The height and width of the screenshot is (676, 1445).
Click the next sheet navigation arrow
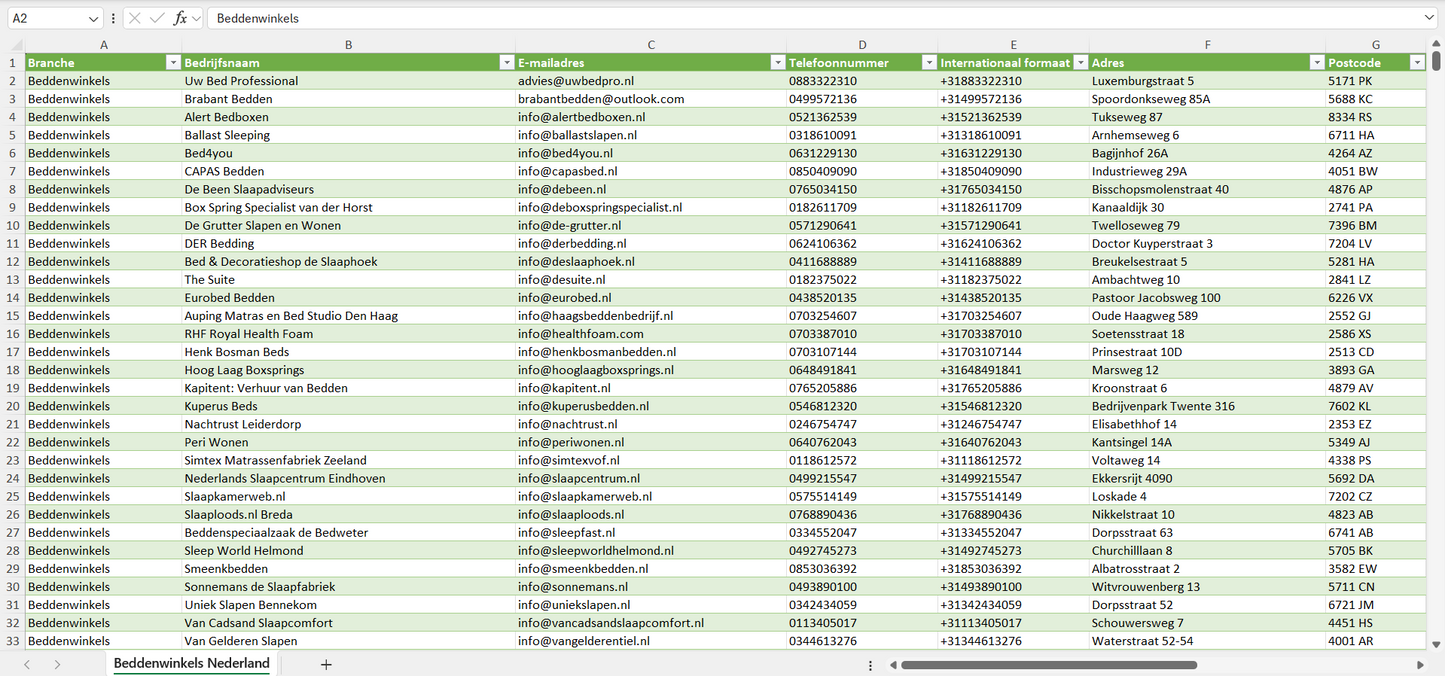pos(57,664)
